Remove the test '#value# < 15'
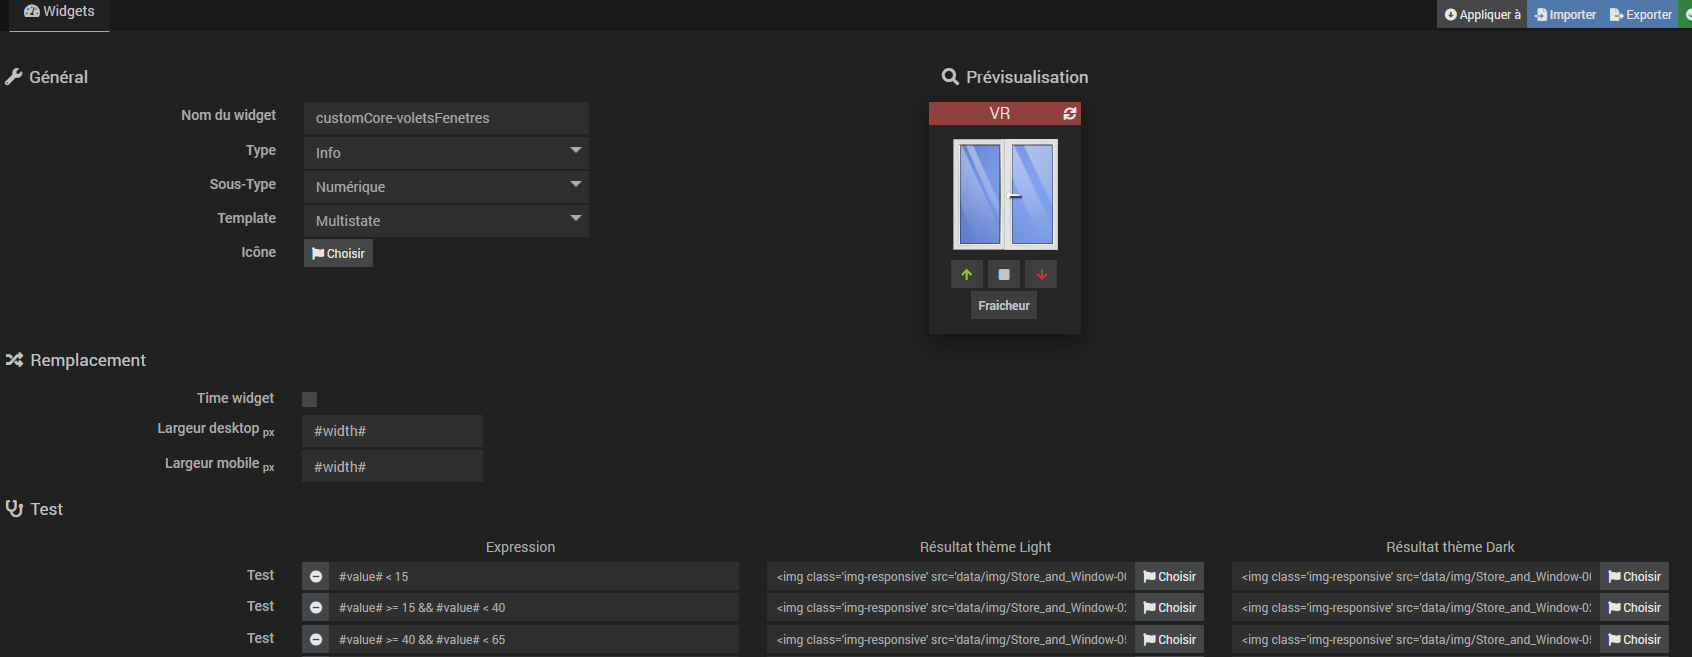The image size is (1692, 657). (316, 576)
